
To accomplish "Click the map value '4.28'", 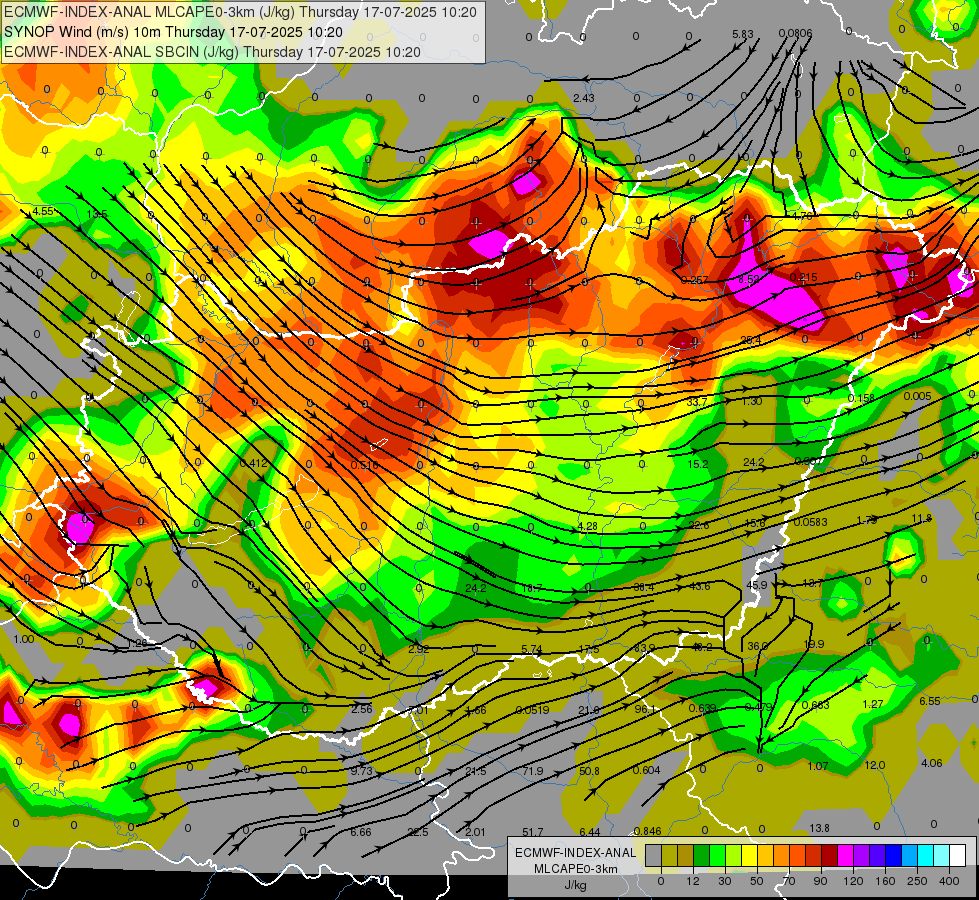I will click(x=587, y=527).
